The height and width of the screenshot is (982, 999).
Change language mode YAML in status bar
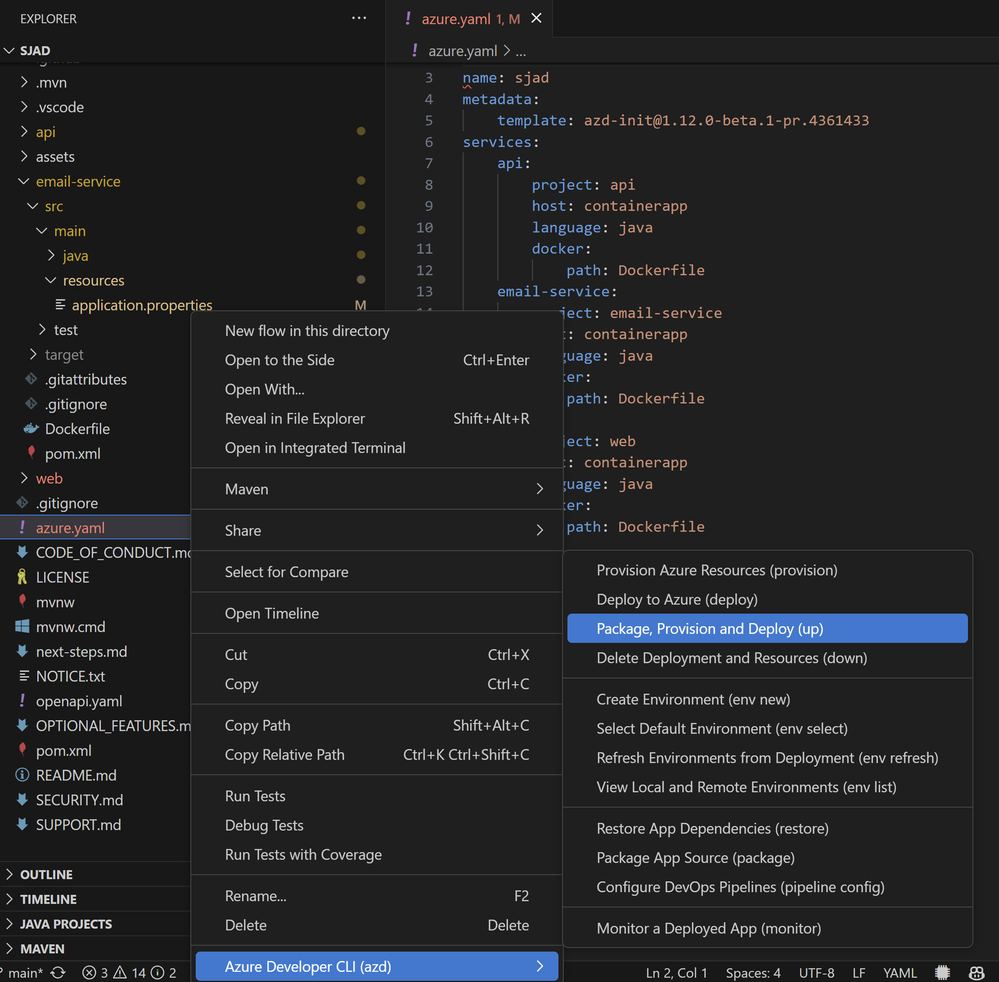(x=900, y=972)
